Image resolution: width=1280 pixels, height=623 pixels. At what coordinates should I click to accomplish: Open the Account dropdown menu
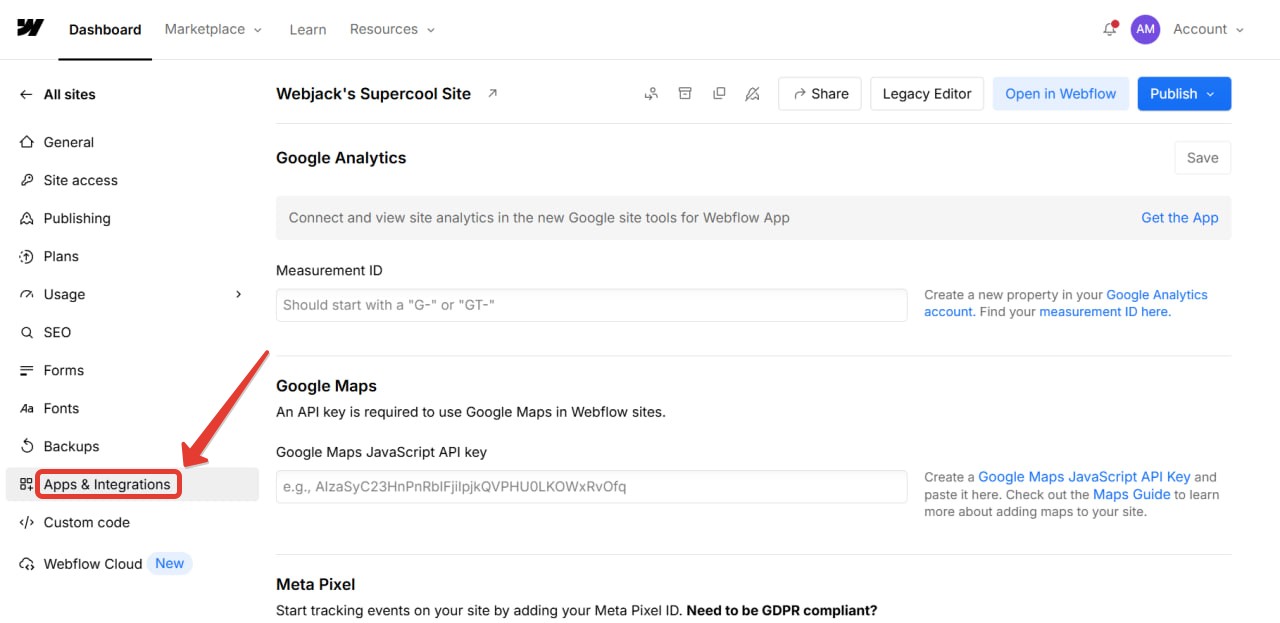(1208, 29)
